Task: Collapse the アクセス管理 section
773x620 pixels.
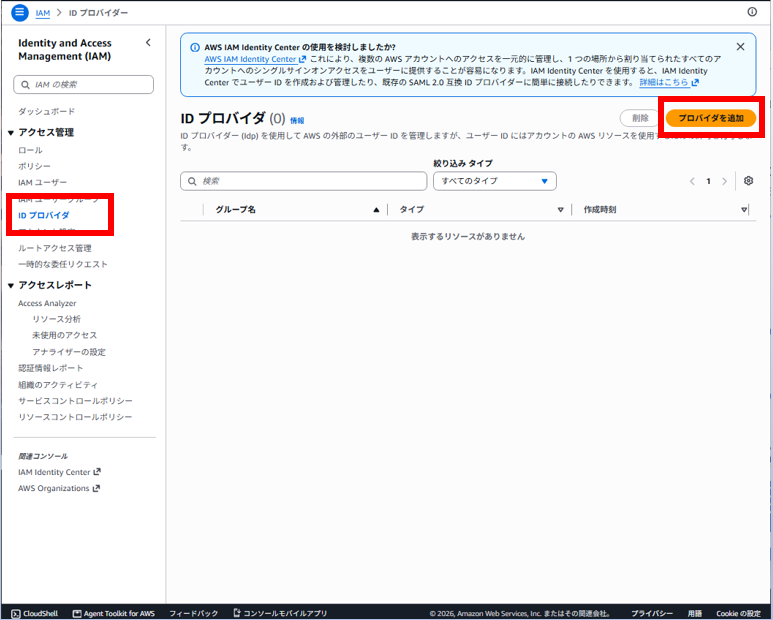Action: [11, 133]
